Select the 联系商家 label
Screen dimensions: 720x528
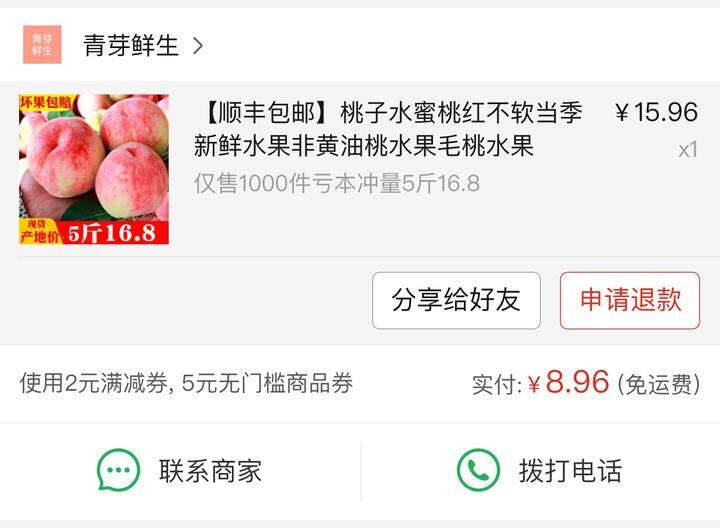point(211,471)
